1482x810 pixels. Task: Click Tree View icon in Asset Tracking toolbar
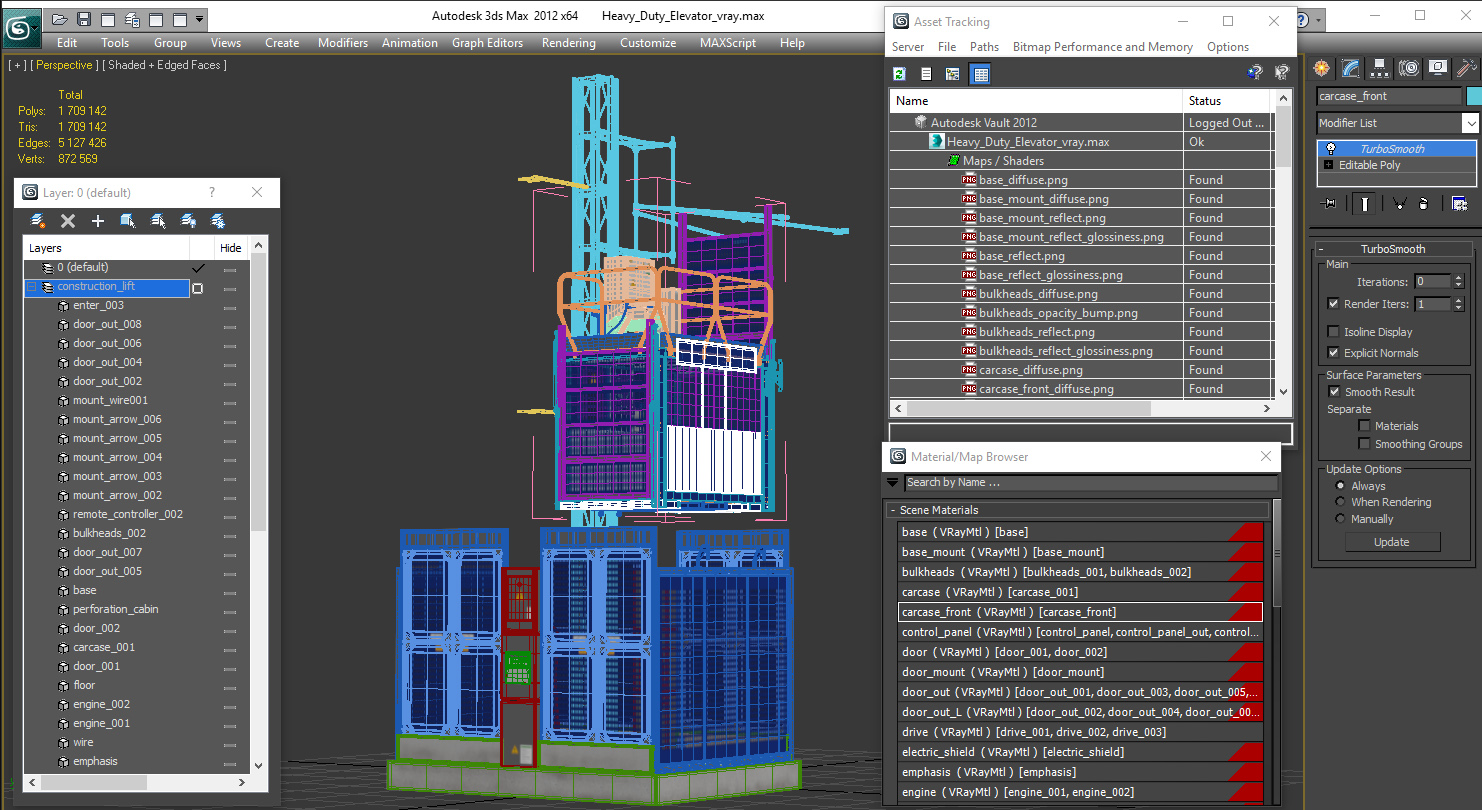tap(953, 74)
